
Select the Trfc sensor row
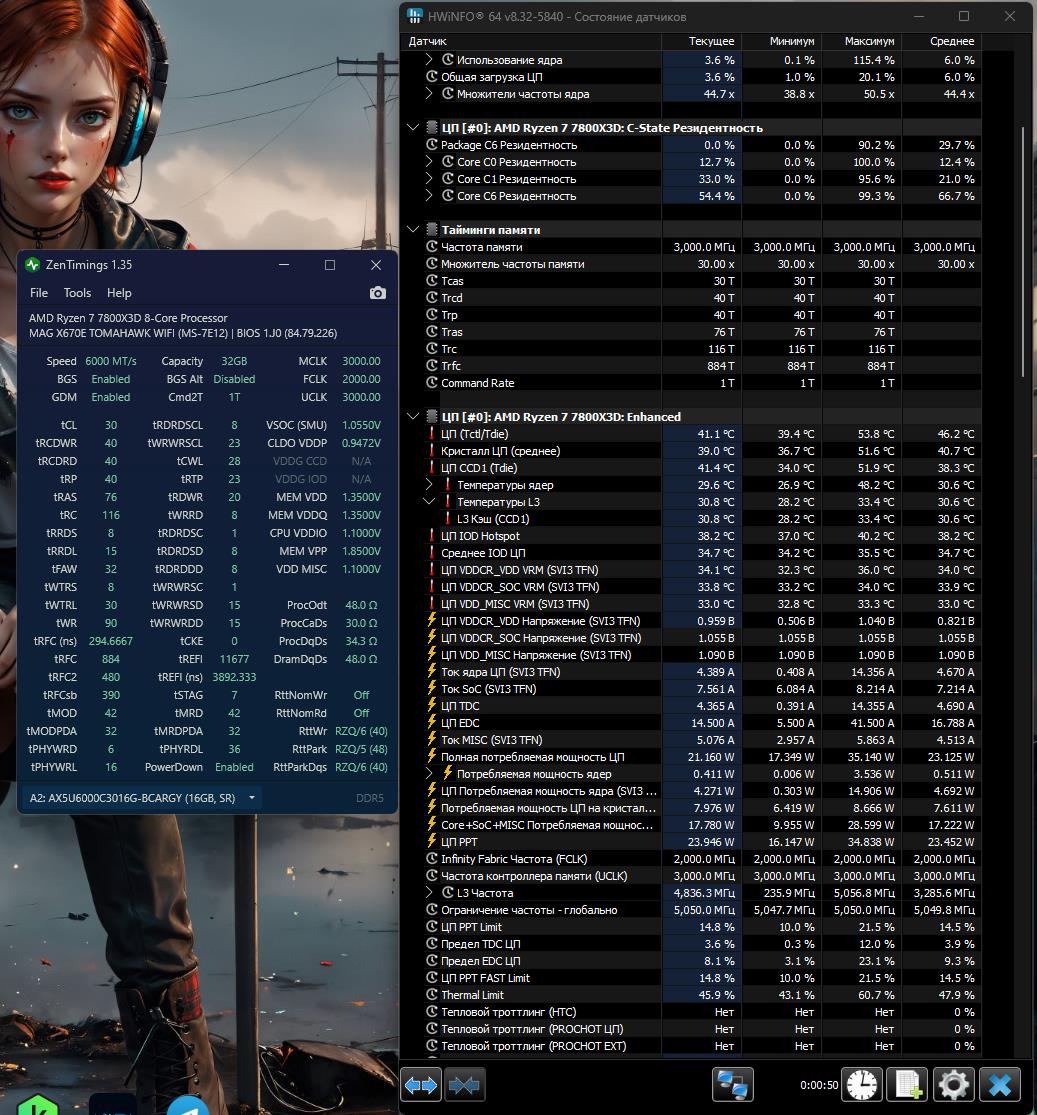point(691,366)
